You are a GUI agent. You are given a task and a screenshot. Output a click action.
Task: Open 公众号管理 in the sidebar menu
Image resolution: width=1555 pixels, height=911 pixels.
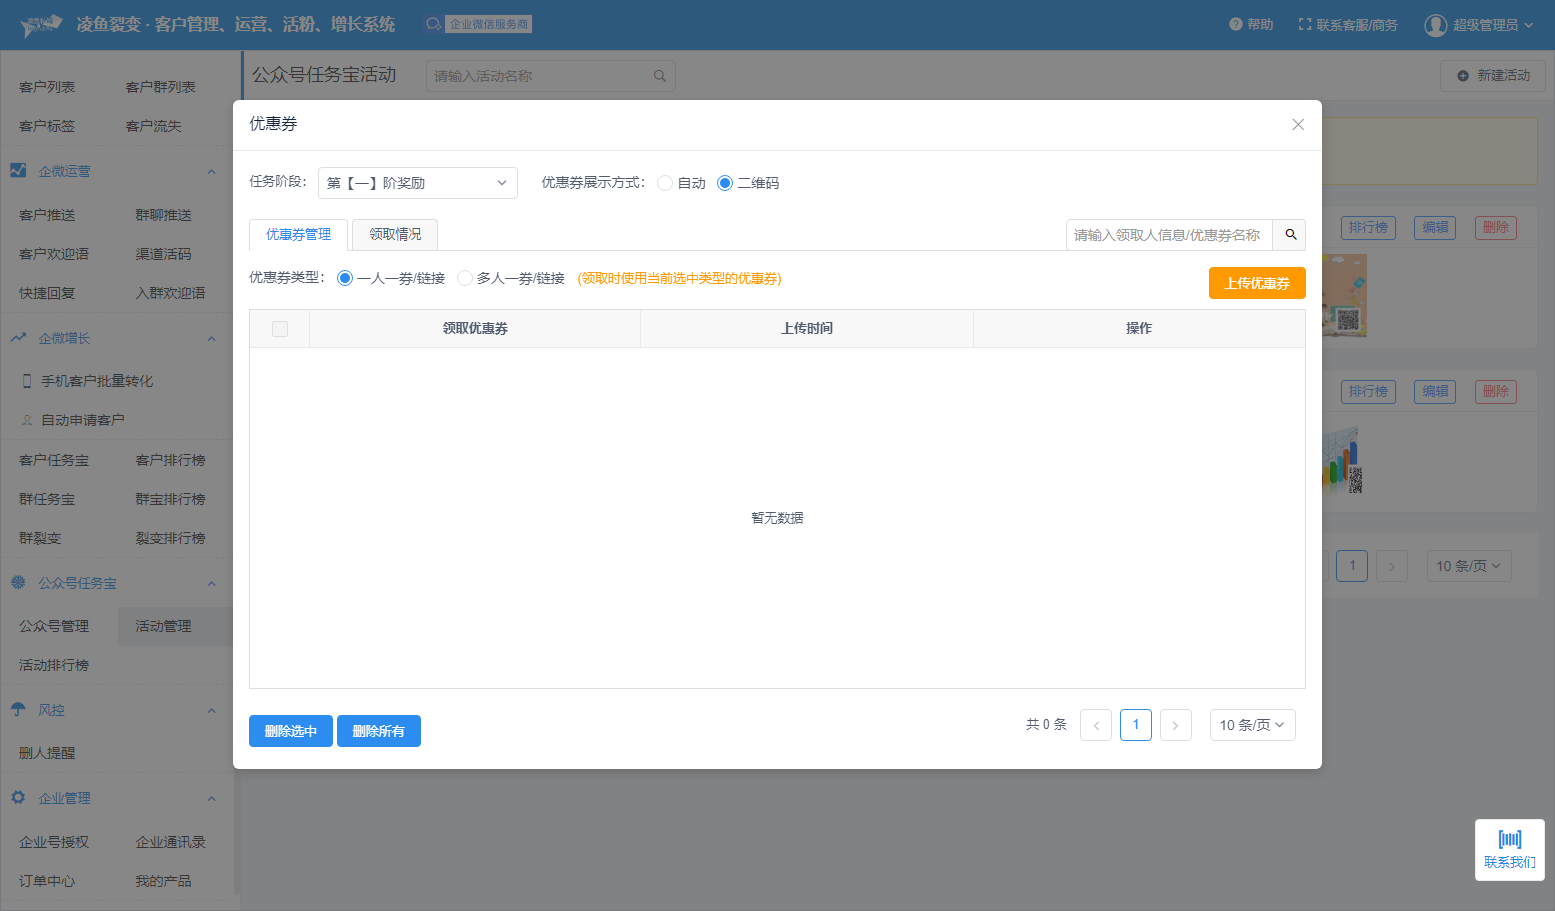pos(54,626)
